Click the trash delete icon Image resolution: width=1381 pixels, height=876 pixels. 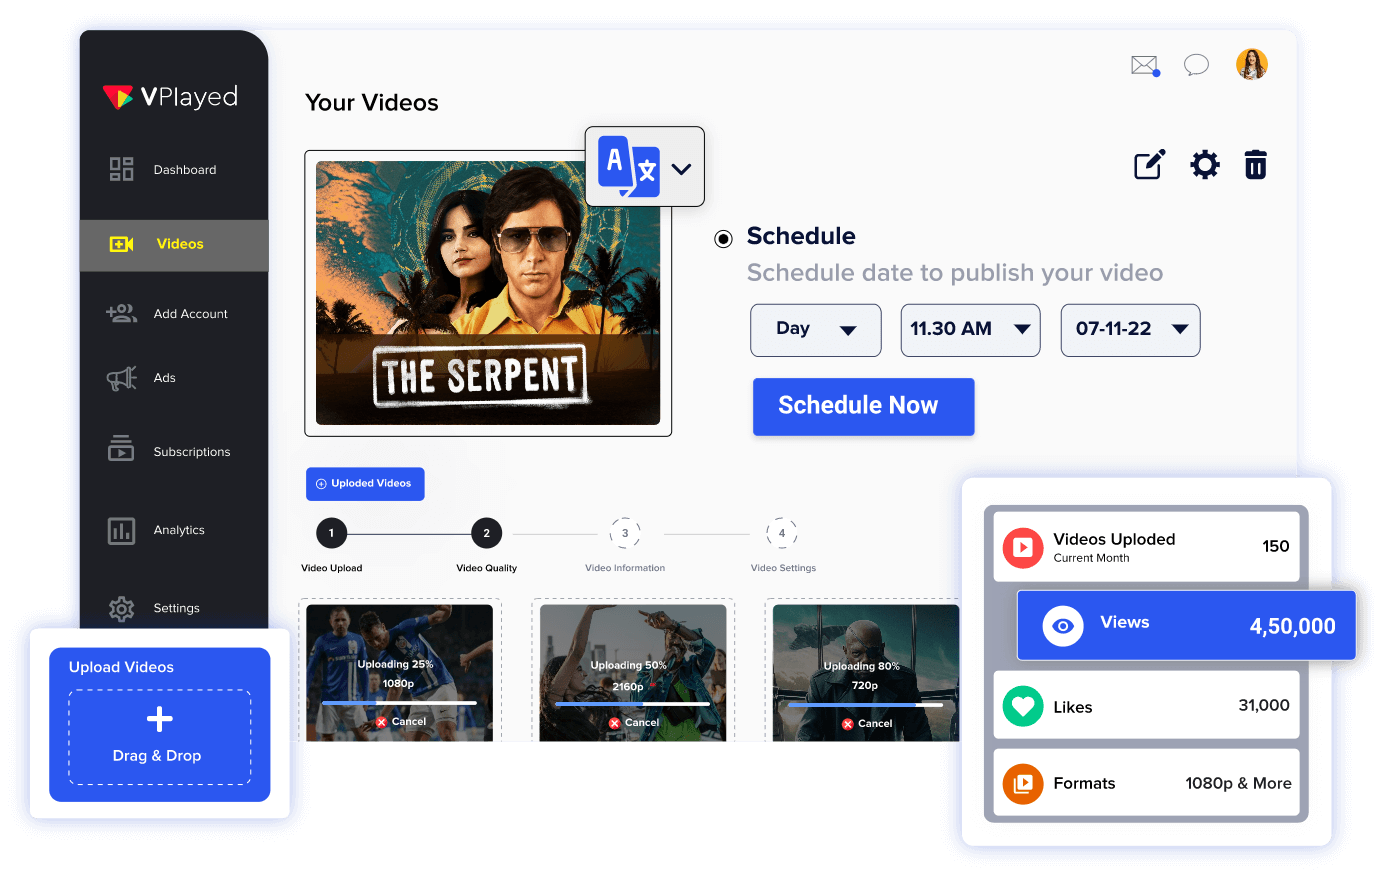tap(1255, 165)
